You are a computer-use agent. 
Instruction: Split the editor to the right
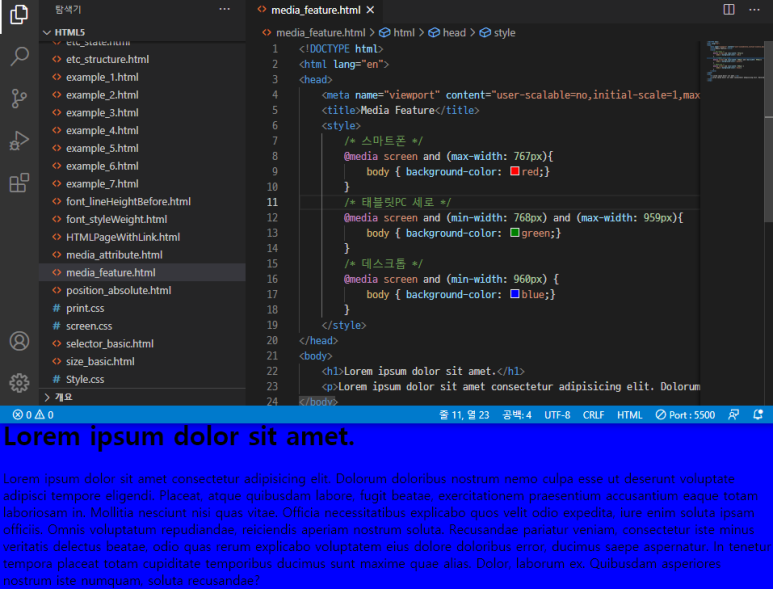pos(729,9)
